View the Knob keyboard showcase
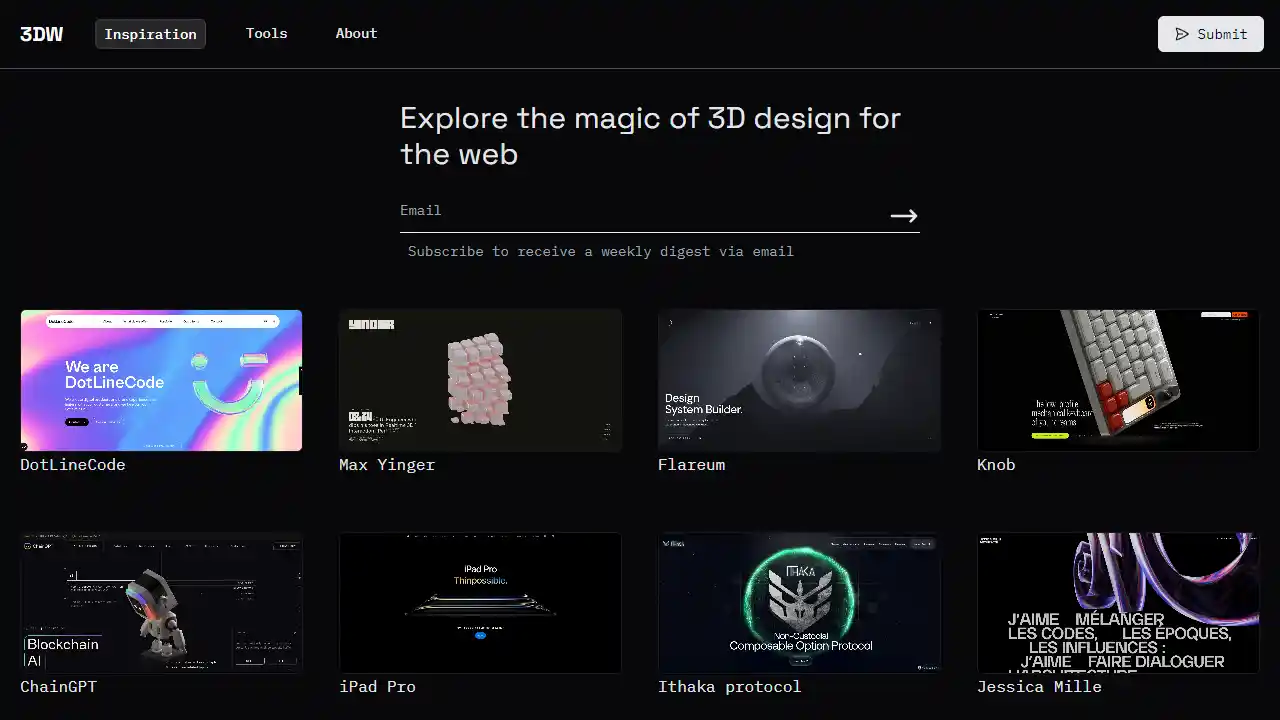This screenshot has height=720, width=1280. click(x=1118, y=380)
